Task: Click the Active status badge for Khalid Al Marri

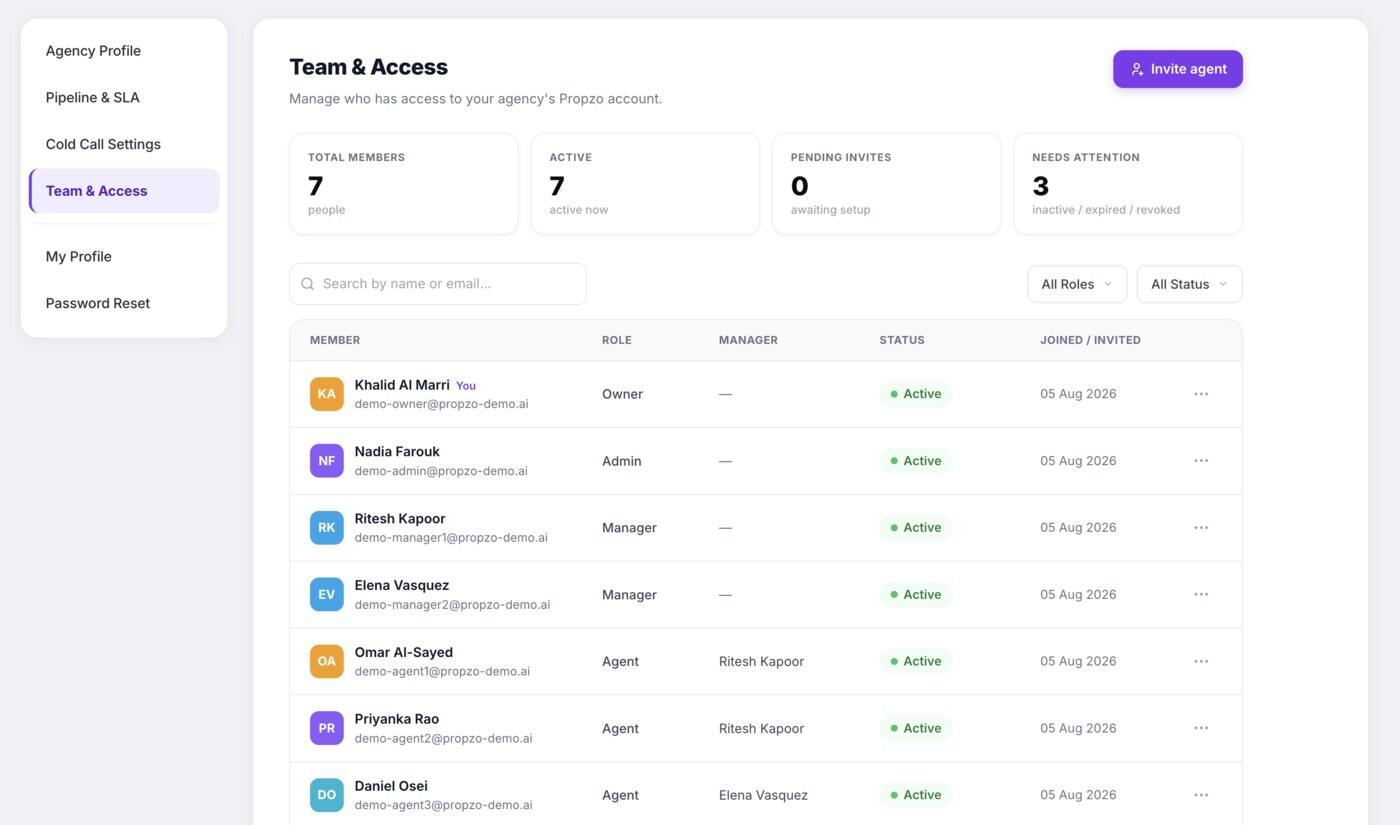Action: click(915, 394)
